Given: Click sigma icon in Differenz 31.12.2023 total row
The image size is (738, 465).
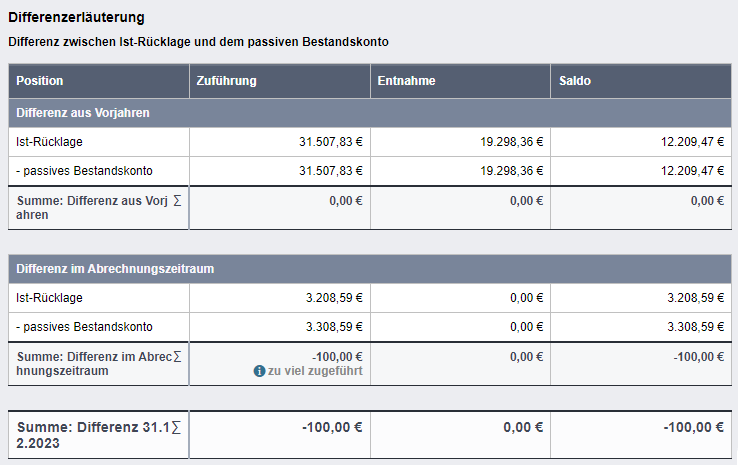Looking at the screenshot, I should click(178, 427).
